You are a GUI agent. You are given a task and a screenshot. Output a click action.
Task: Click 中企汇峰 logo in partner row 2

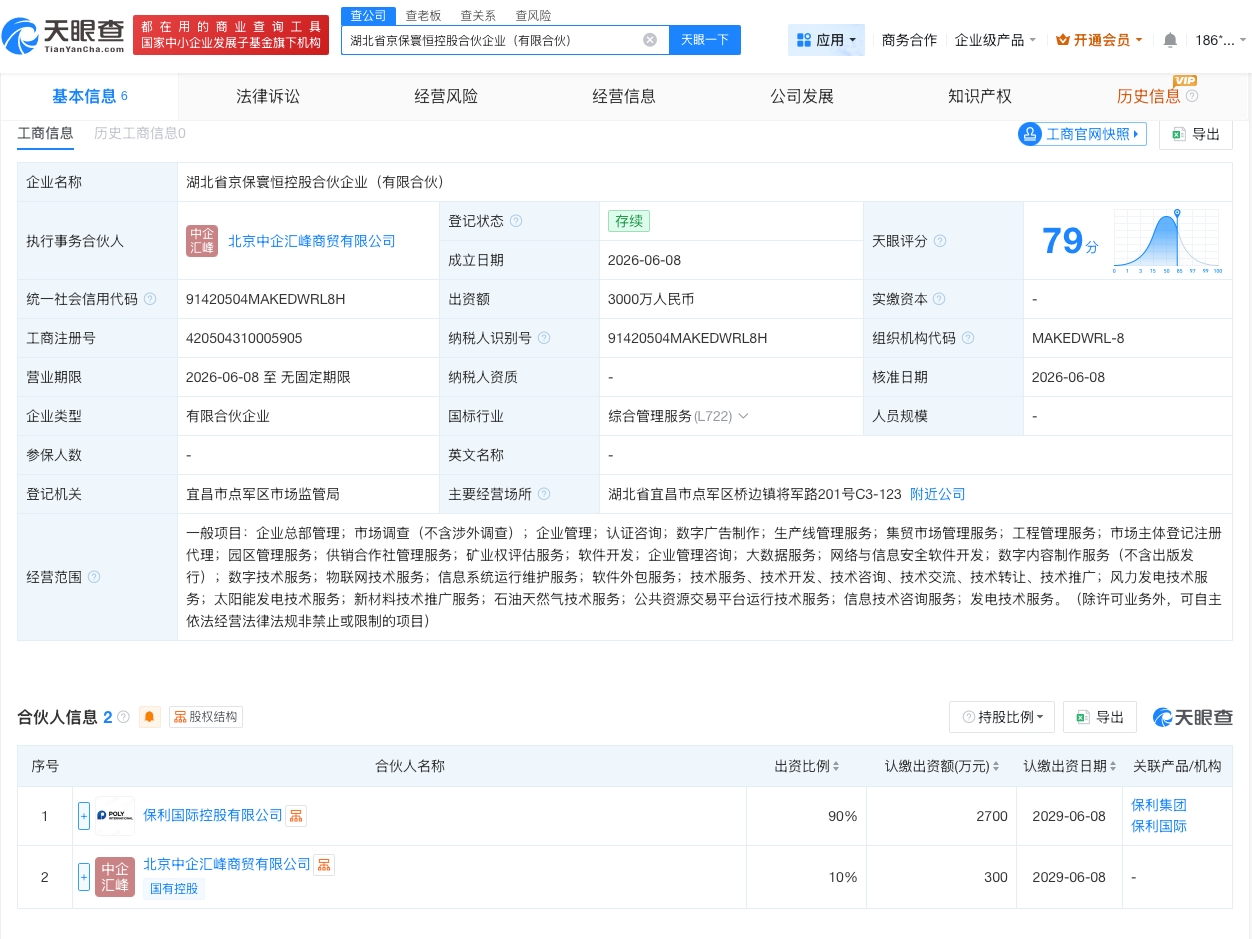point(115,877)
